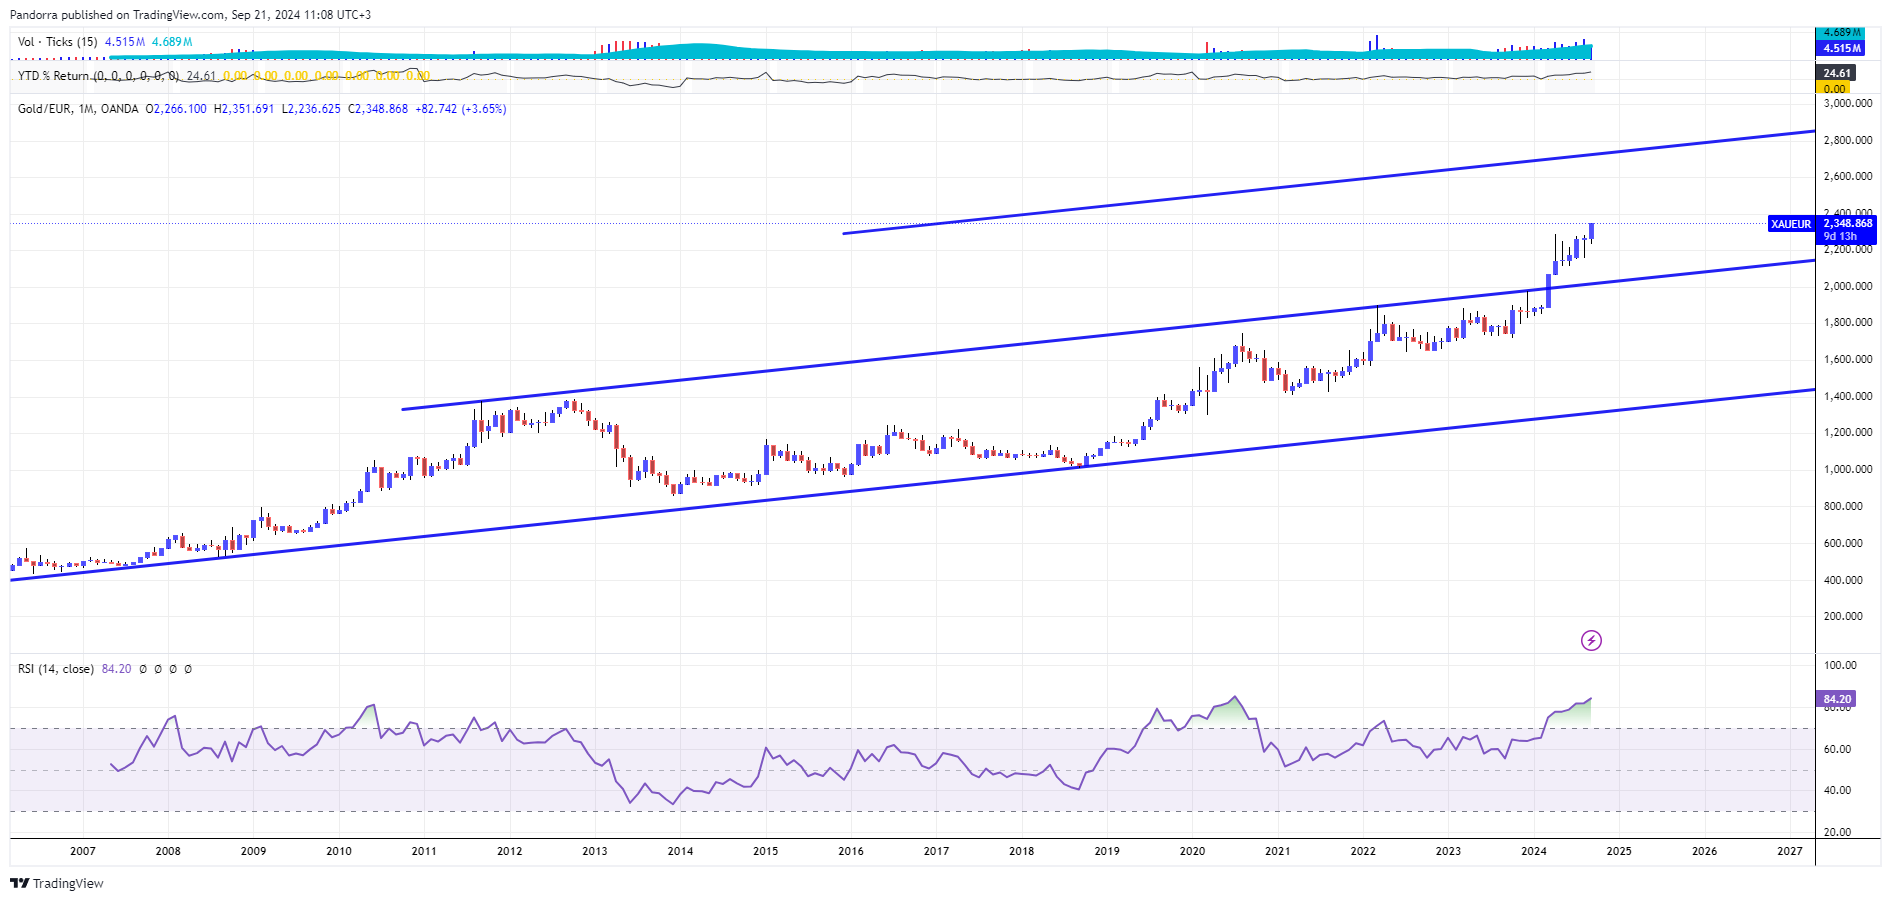The height and width of the screenshot is (901, 1891).
Task: Click the 2010 label on time axis
Action: click(339, 851)
